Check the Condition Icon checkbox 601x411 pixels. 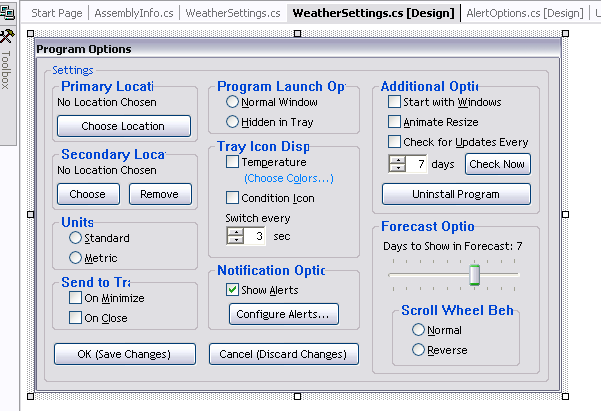(x=232, y=198)
